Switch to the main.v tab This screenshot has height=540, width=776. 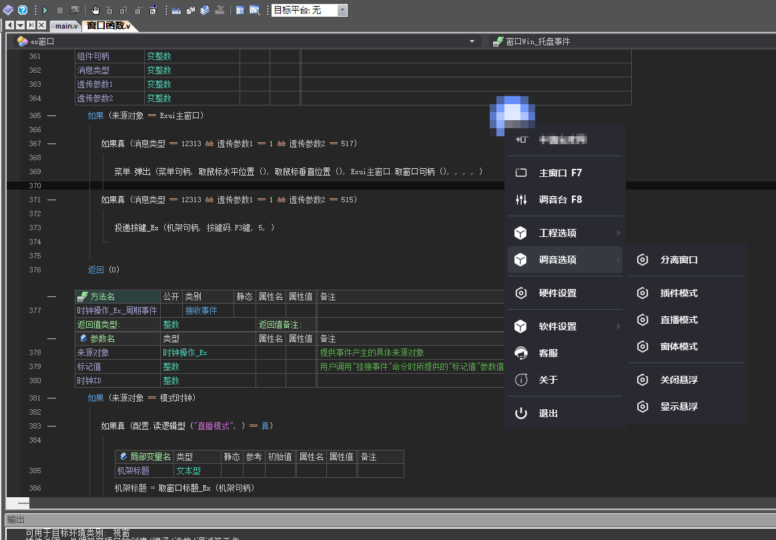coord(65,25)
